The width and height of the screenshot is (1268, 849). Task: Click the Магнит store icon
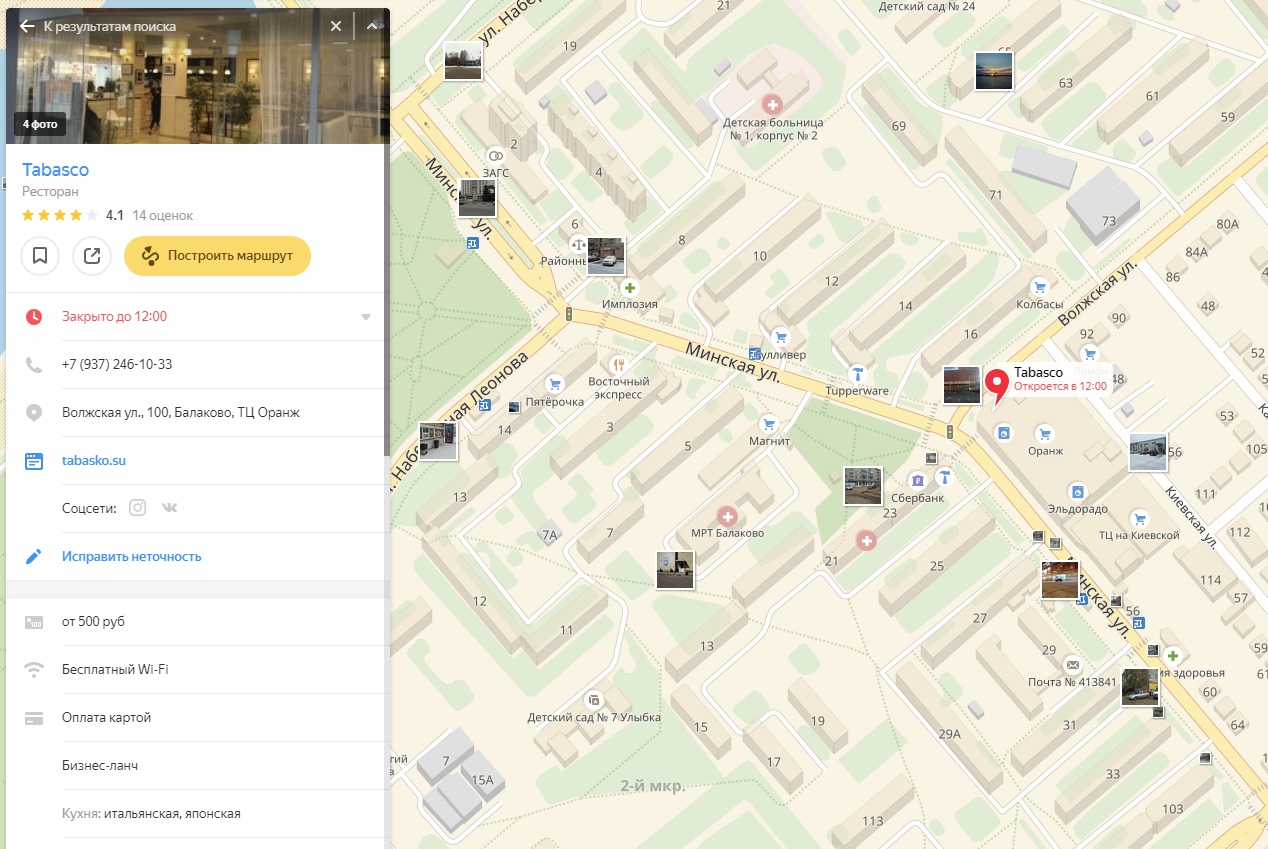769,423
